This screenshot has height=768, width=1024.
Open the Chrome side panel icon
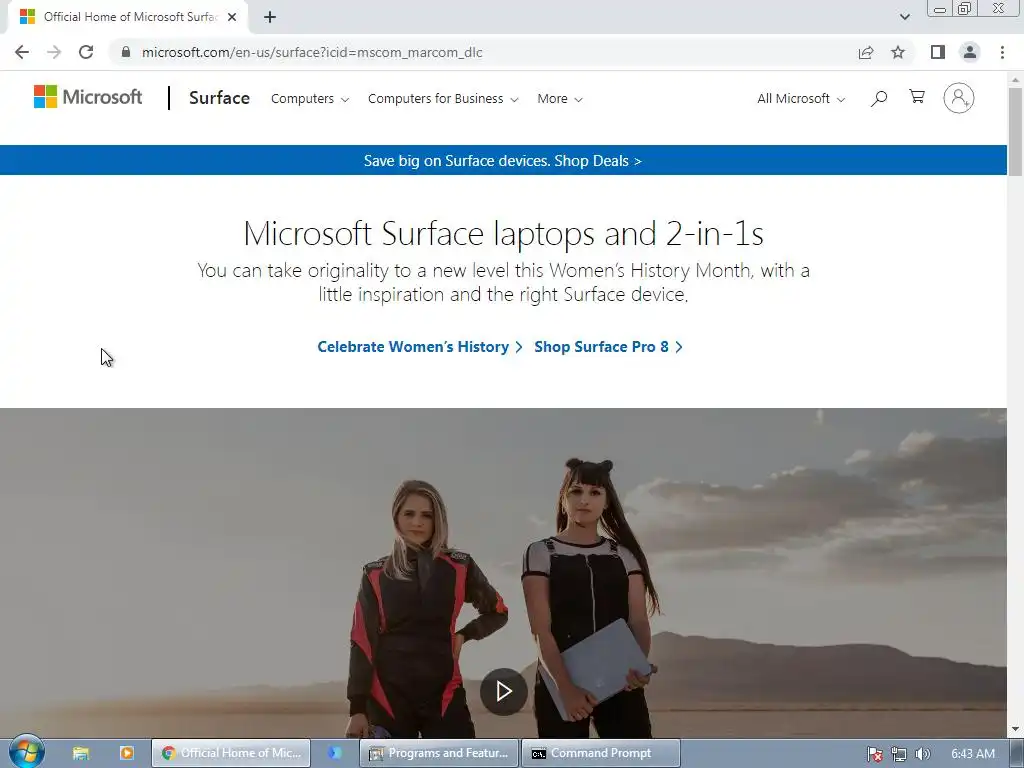[938, 52]
